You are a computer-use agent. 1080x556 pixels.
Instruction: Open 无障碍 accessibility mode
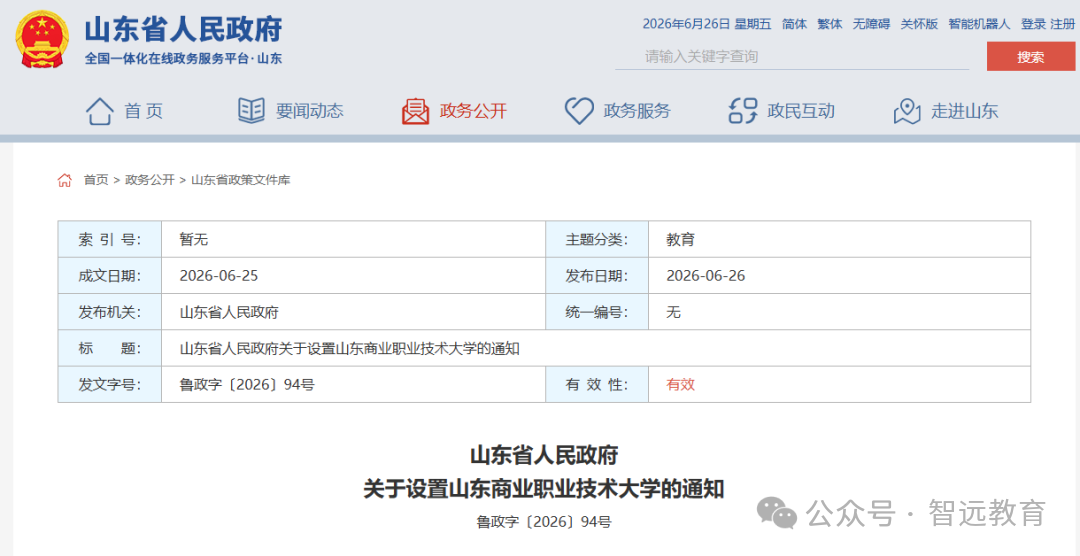pos(871,23)
